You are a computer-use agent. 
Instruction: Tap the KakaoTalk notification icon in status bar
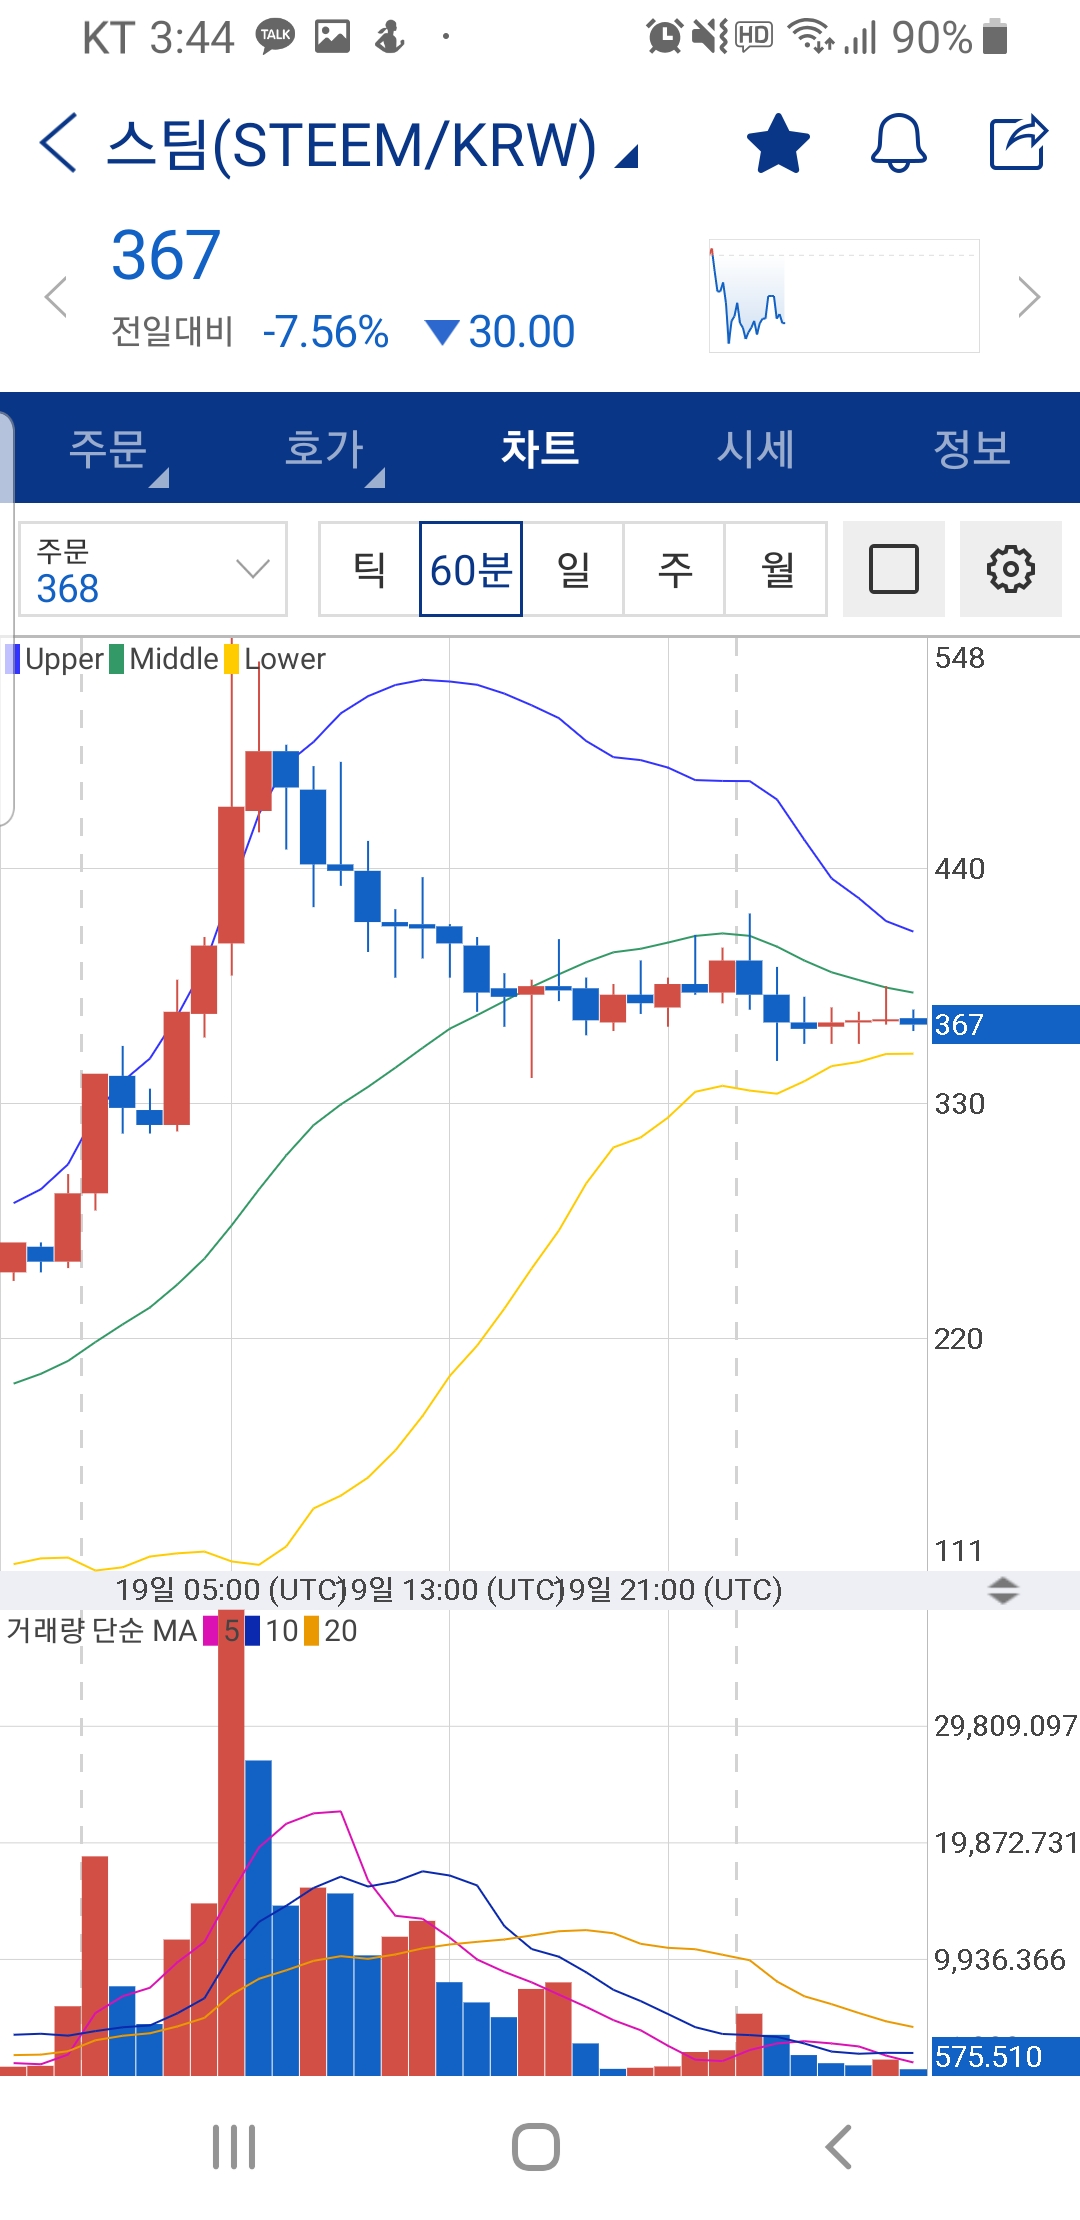point(275,37)
